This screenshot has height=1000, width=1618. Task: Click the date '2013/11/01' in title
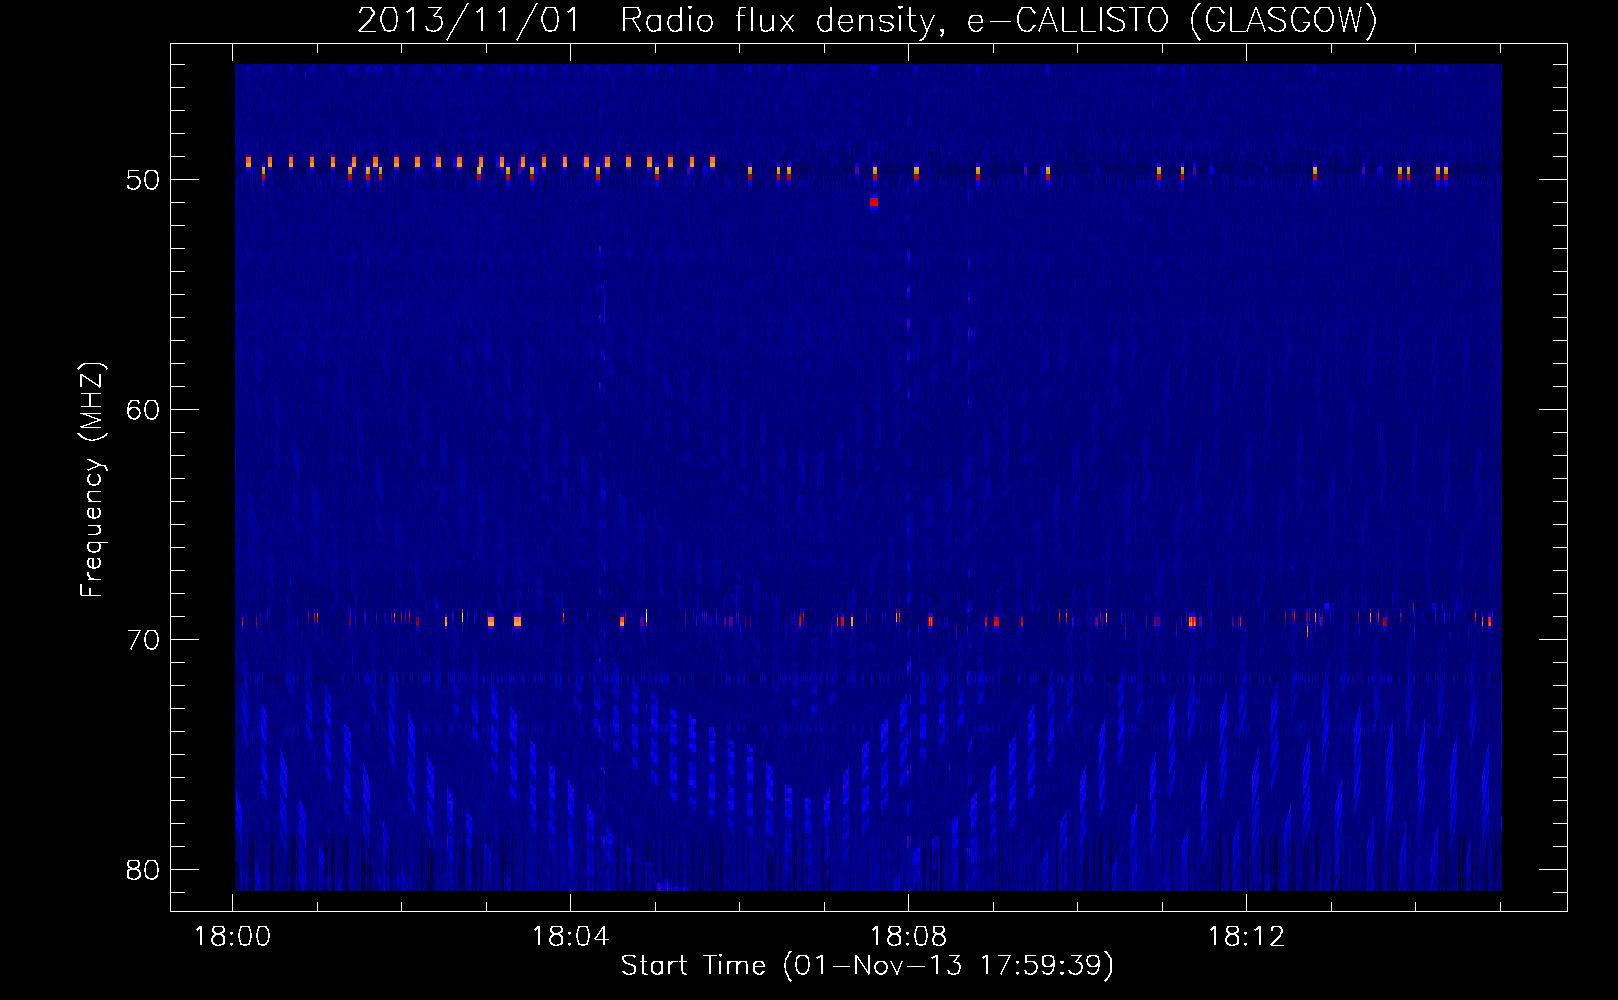point(469,20)
